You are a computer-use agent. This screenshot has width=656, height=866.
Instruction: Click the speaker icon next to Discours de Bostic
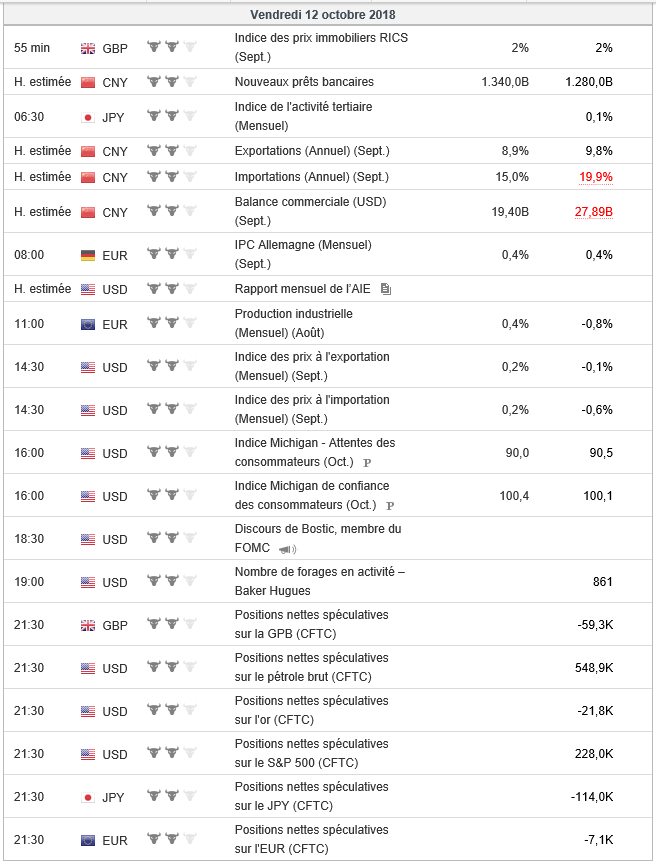(289, 549)
